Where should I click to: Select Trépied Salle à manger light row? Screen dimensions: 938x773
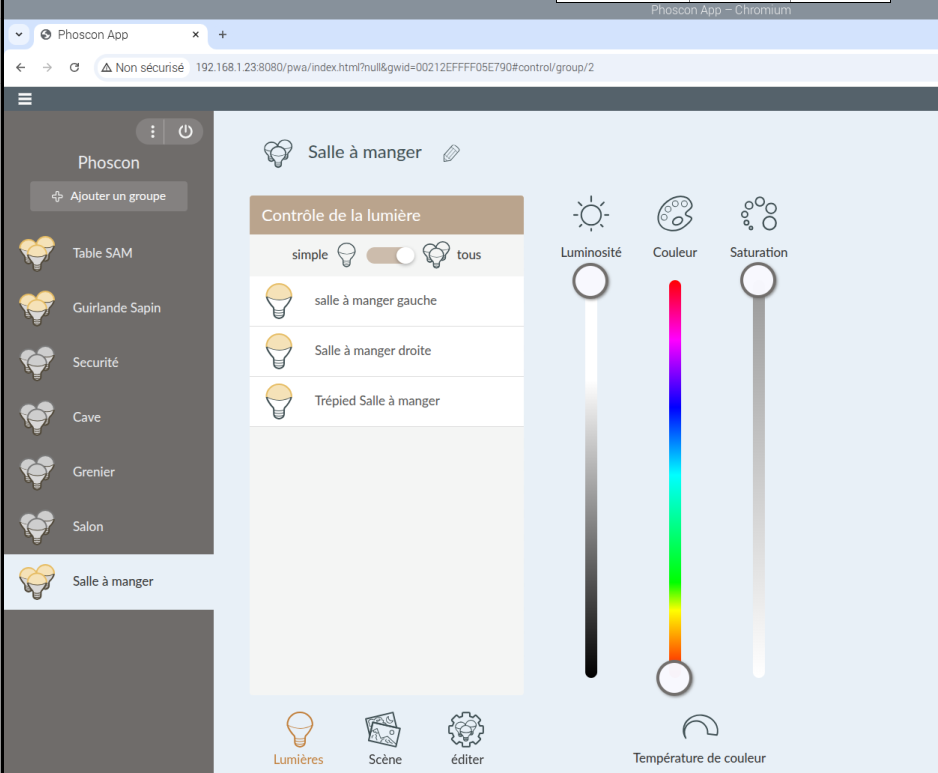point(386,401)
